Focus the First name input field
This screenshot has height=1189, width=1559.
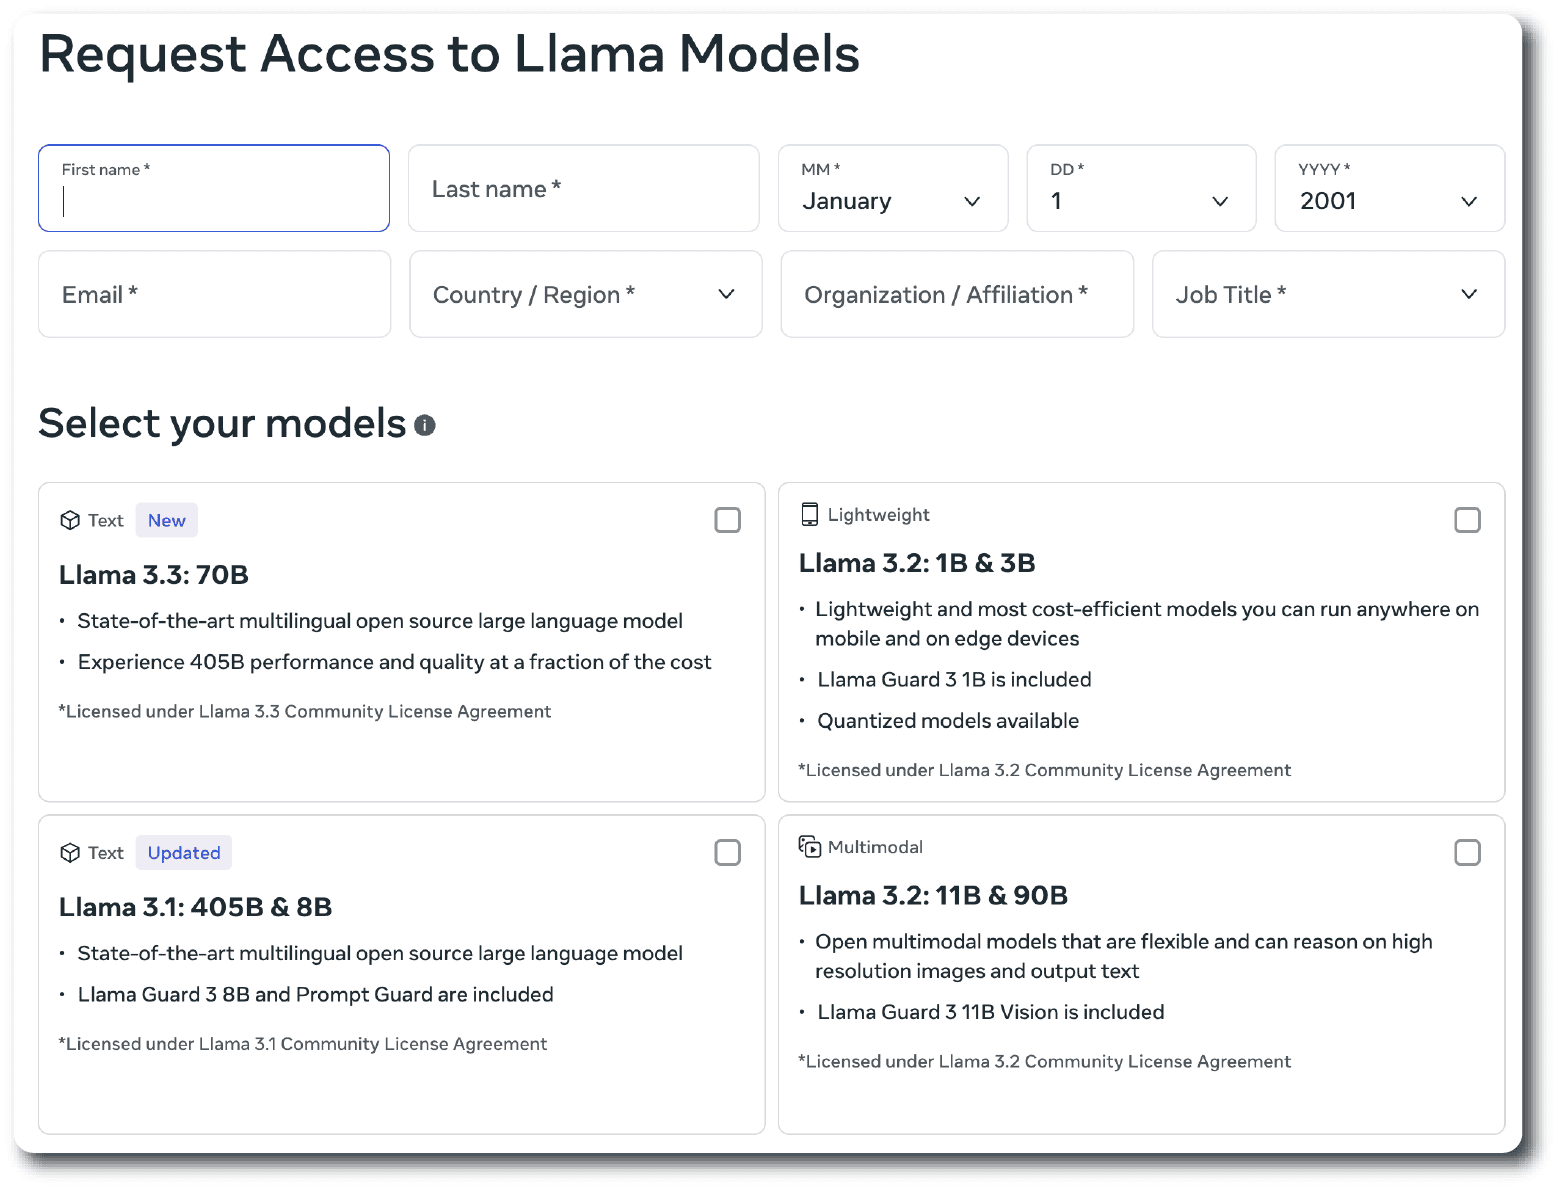[x=214, y=189]
